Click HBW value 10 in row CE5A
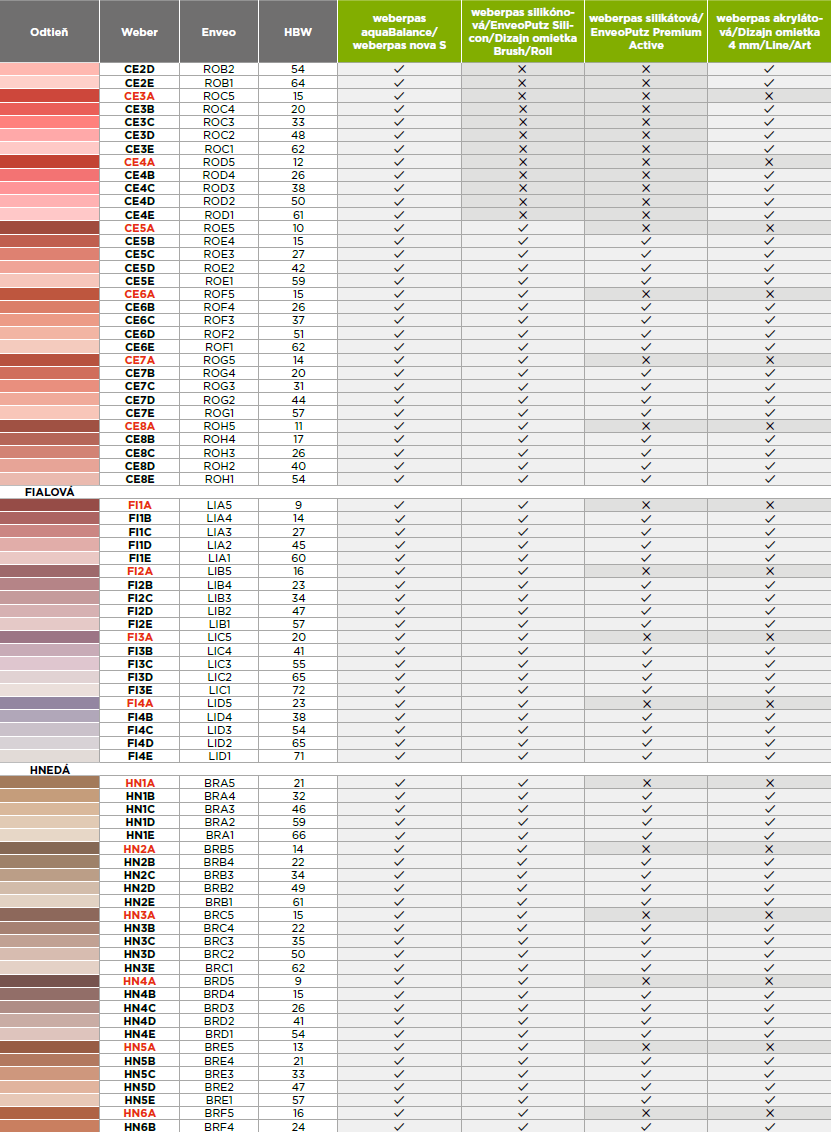This screenshot has height=1132, width=831. [x=298, y=228]
